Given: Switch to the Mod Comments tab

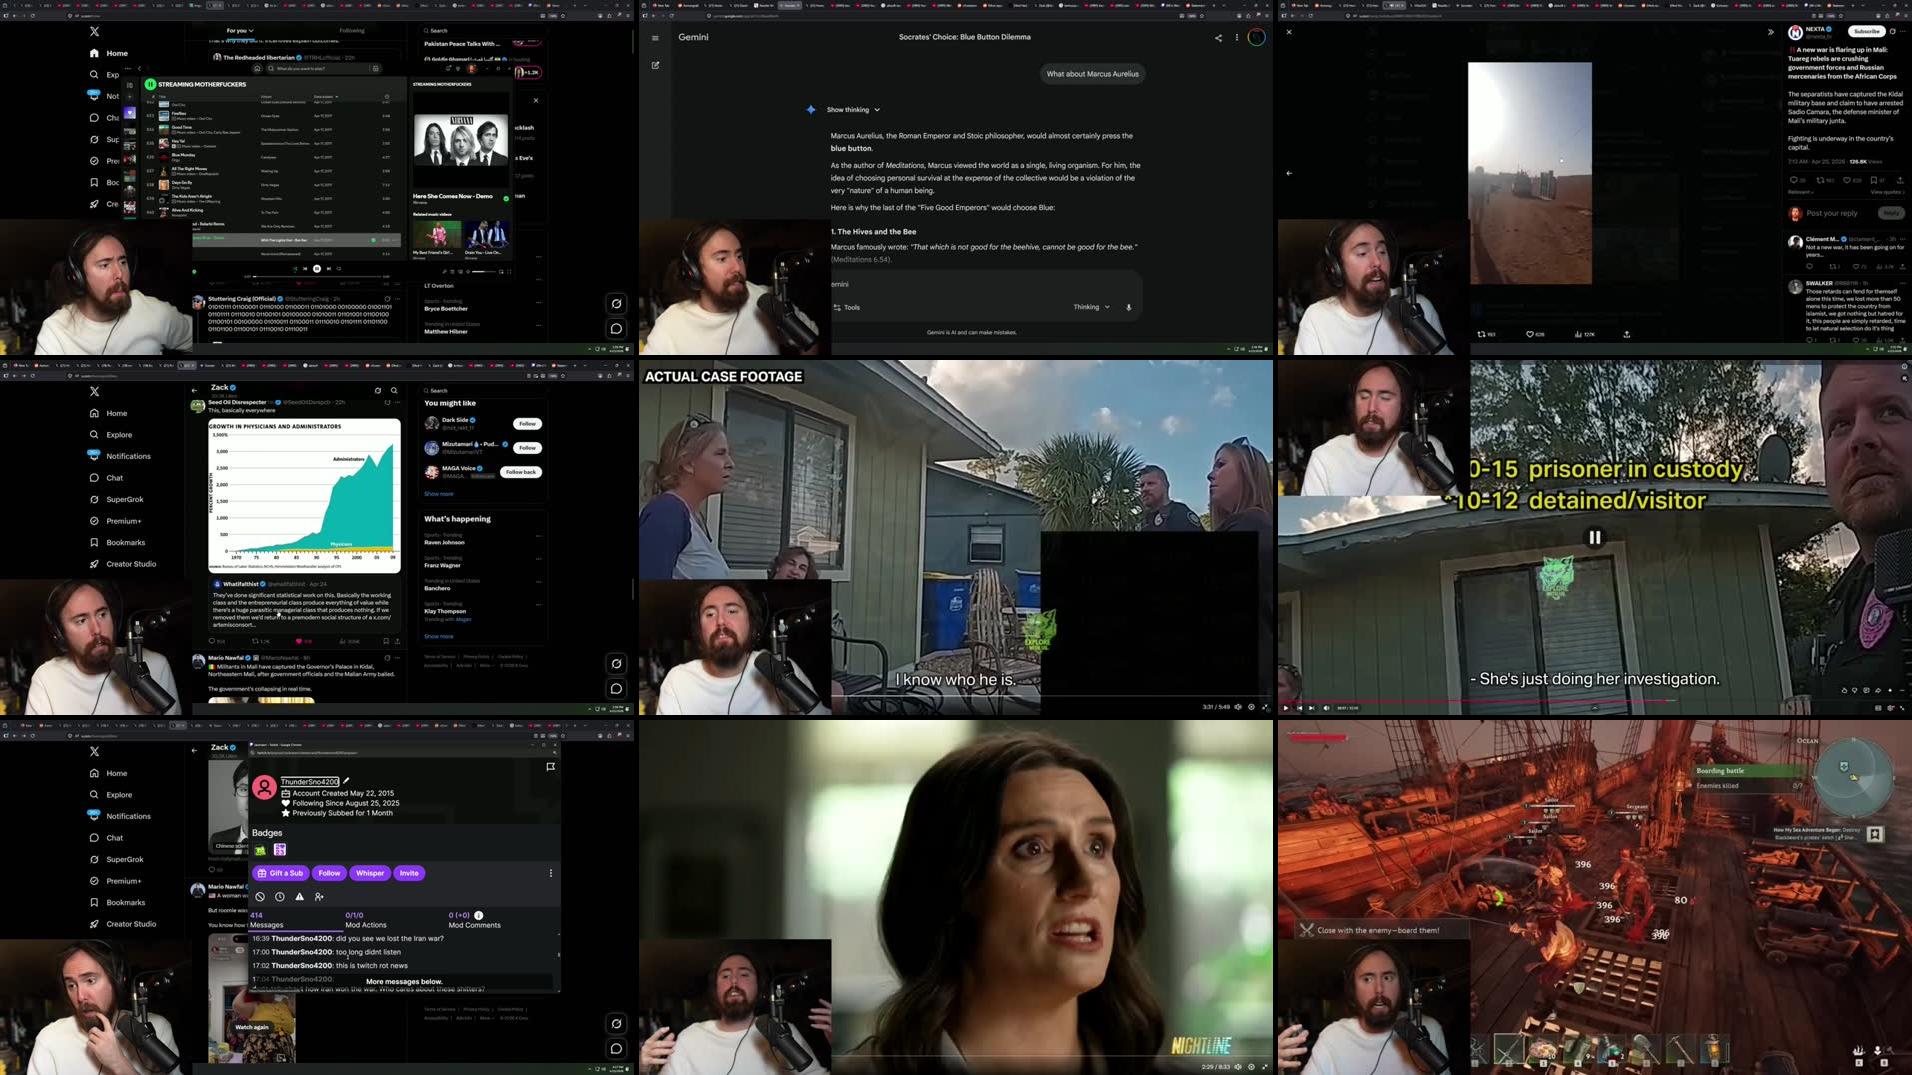Looking at the screenshot, I should click(x=474, y=920).
